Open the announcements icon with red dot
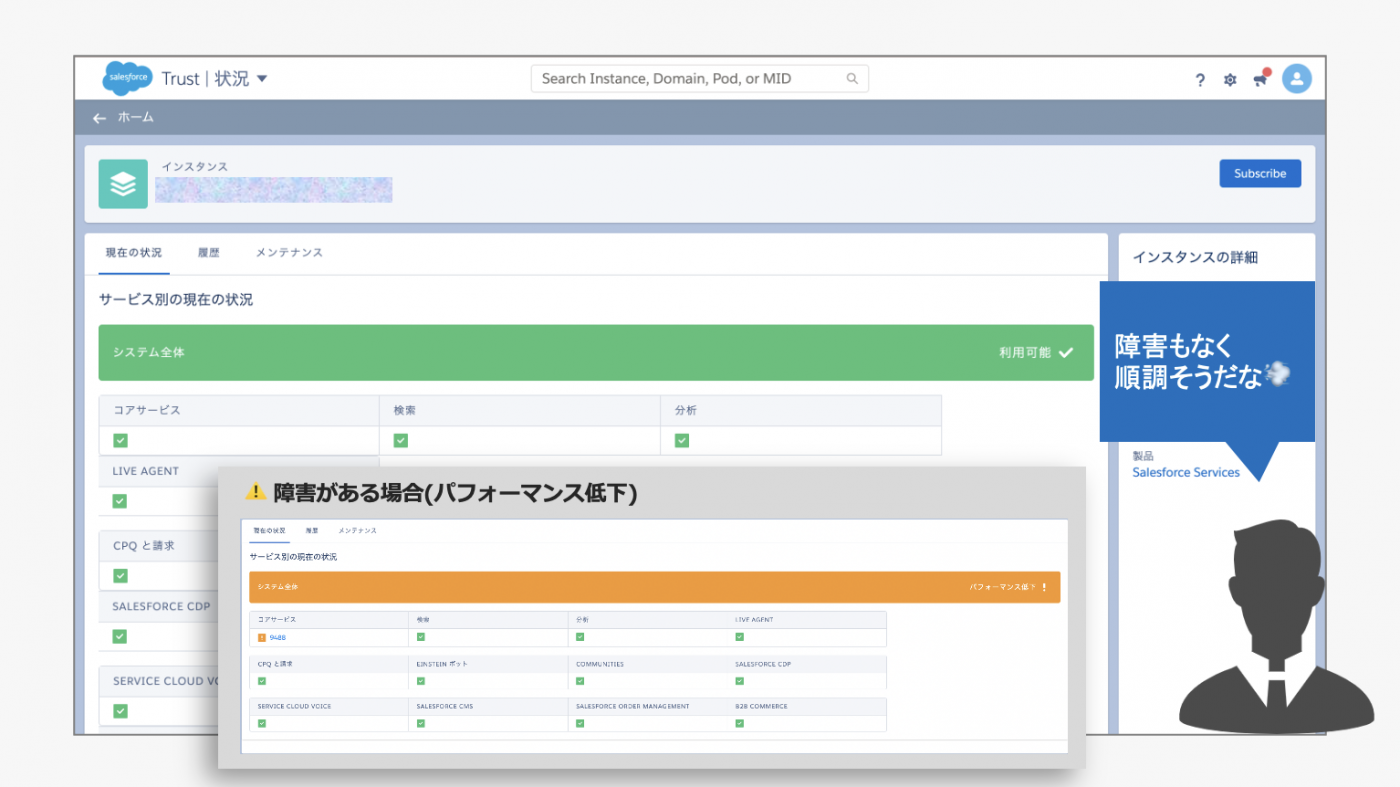1400x787 pixels. coord(1260,79)
